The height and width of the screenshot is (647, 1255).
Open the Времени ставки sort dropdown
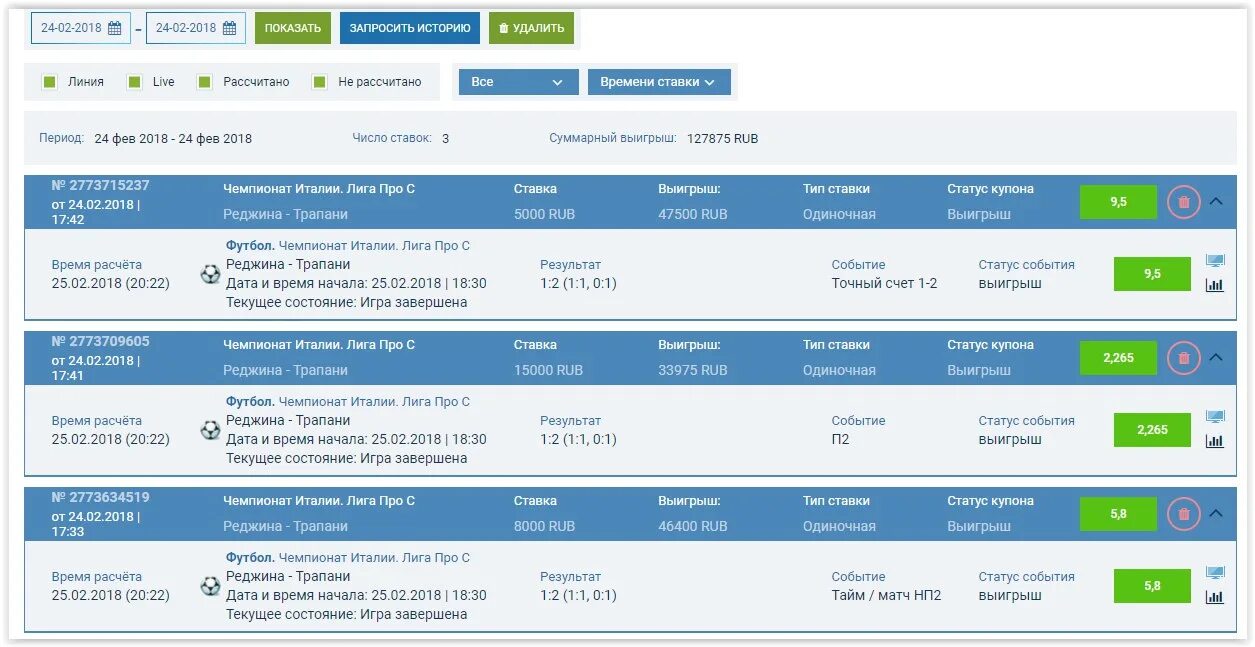click(x=659, y=82)
